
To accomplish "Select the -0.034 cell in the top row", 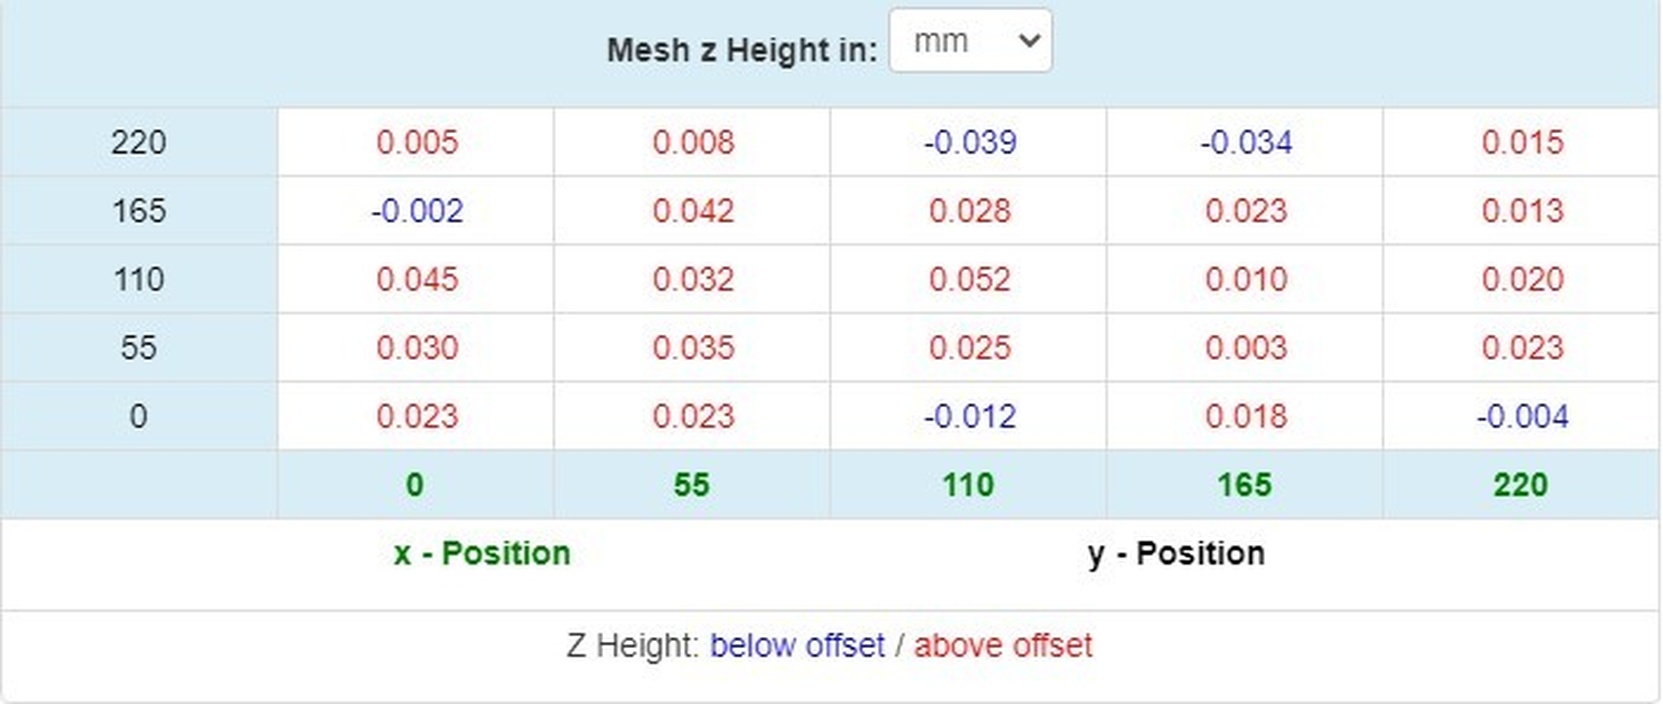I will tap(1245, 142).
